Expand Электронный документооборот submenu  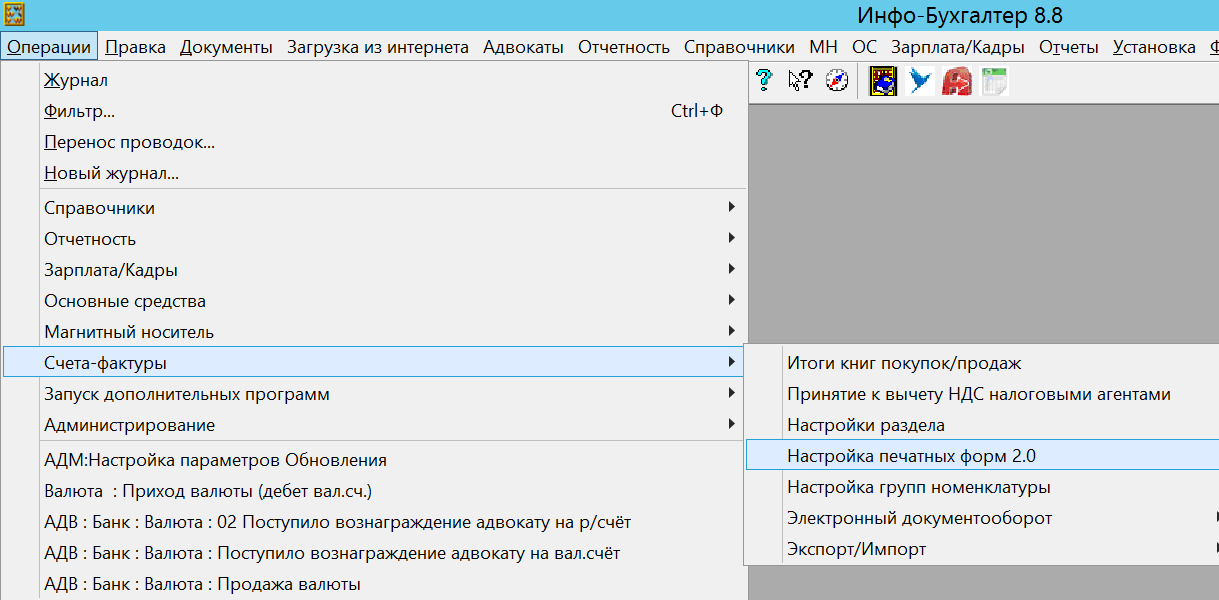tap(983, 518)
